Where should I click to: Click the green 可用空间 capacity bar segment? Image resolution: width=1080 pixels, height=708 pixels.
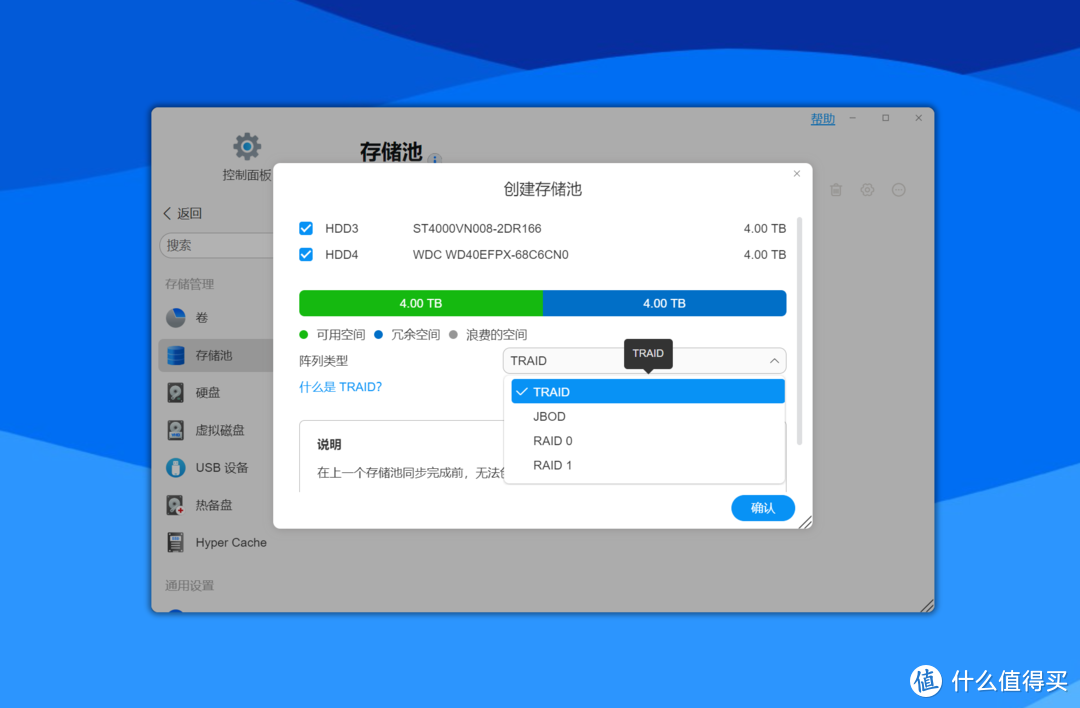[x=420, y=303]
